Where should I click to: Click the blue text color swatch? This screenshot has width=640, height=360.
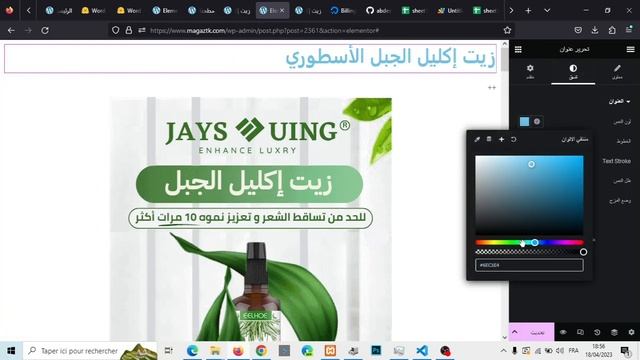click(x=524, y=121)
